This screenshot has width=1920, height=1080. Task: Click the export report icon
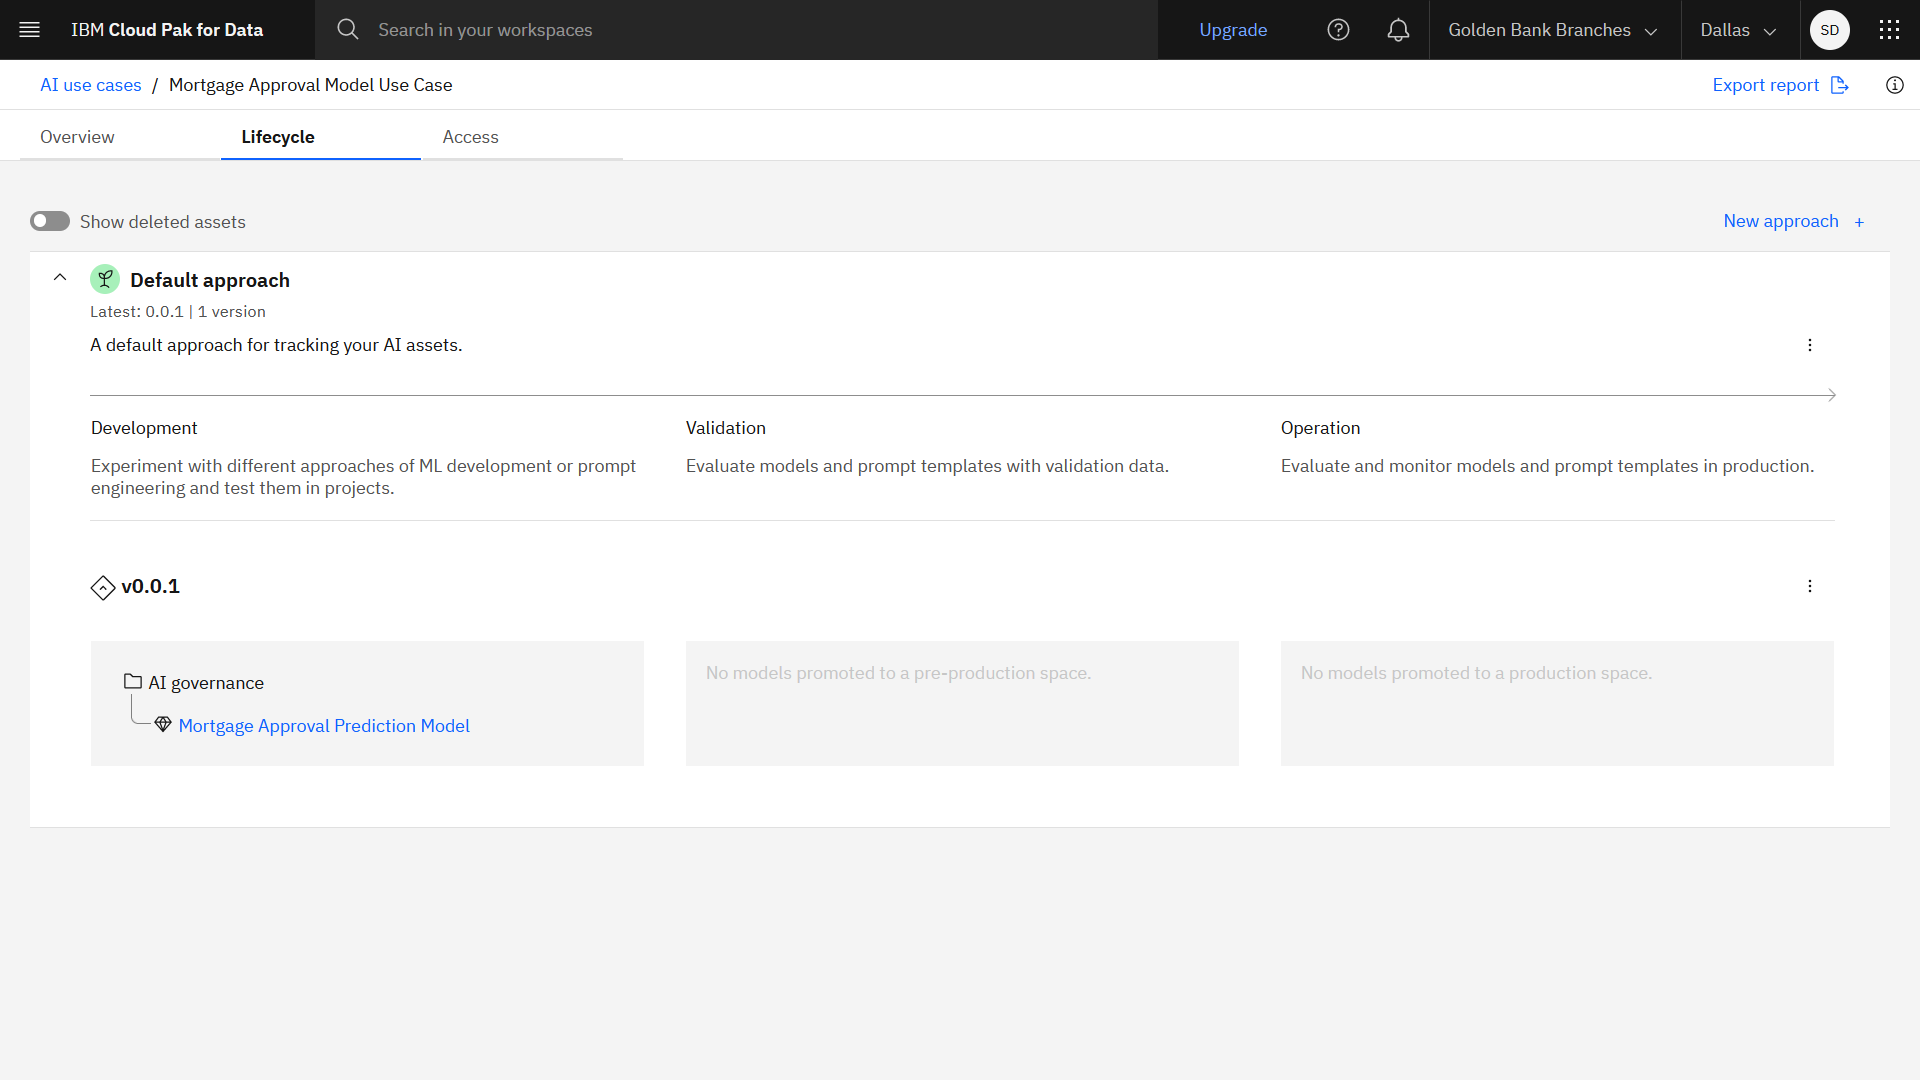(1840, 85)
